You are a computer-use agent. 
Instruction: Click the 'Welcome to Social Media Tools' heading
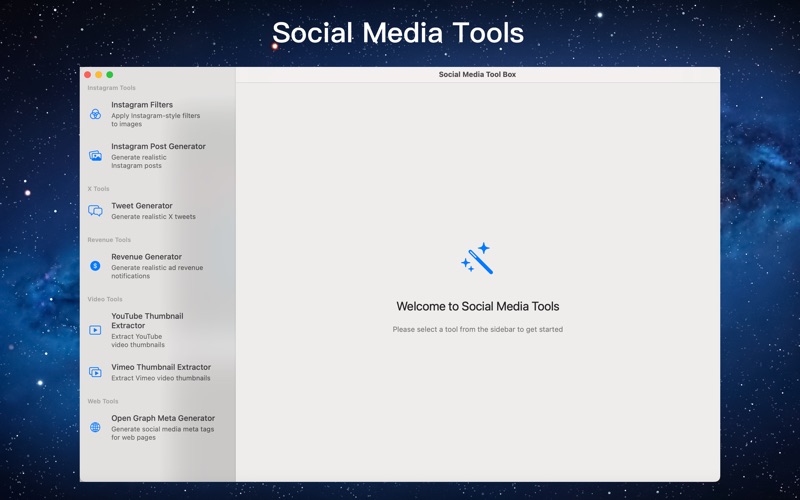(x=477, y=307)
